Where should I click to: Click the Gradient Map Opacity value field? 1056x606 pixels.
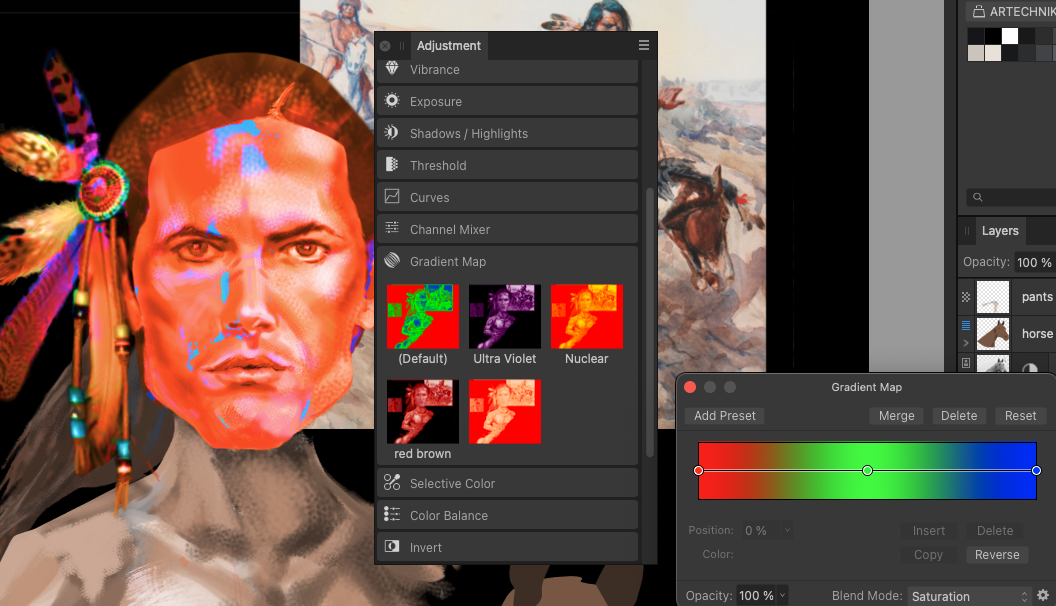click(x=756, y=595)
